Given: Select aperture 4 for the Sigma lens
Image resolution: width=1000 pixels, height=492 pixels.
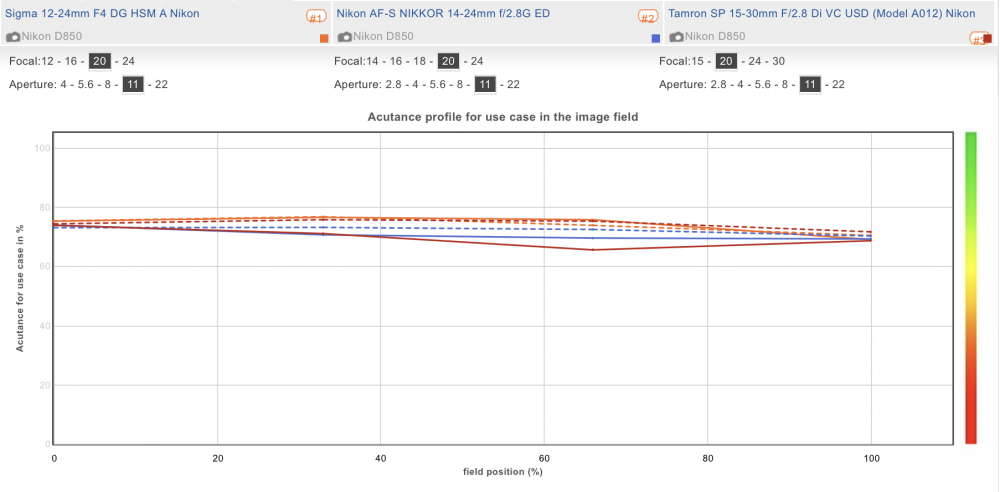Looking at the screenshot, I should coord(64,84).
